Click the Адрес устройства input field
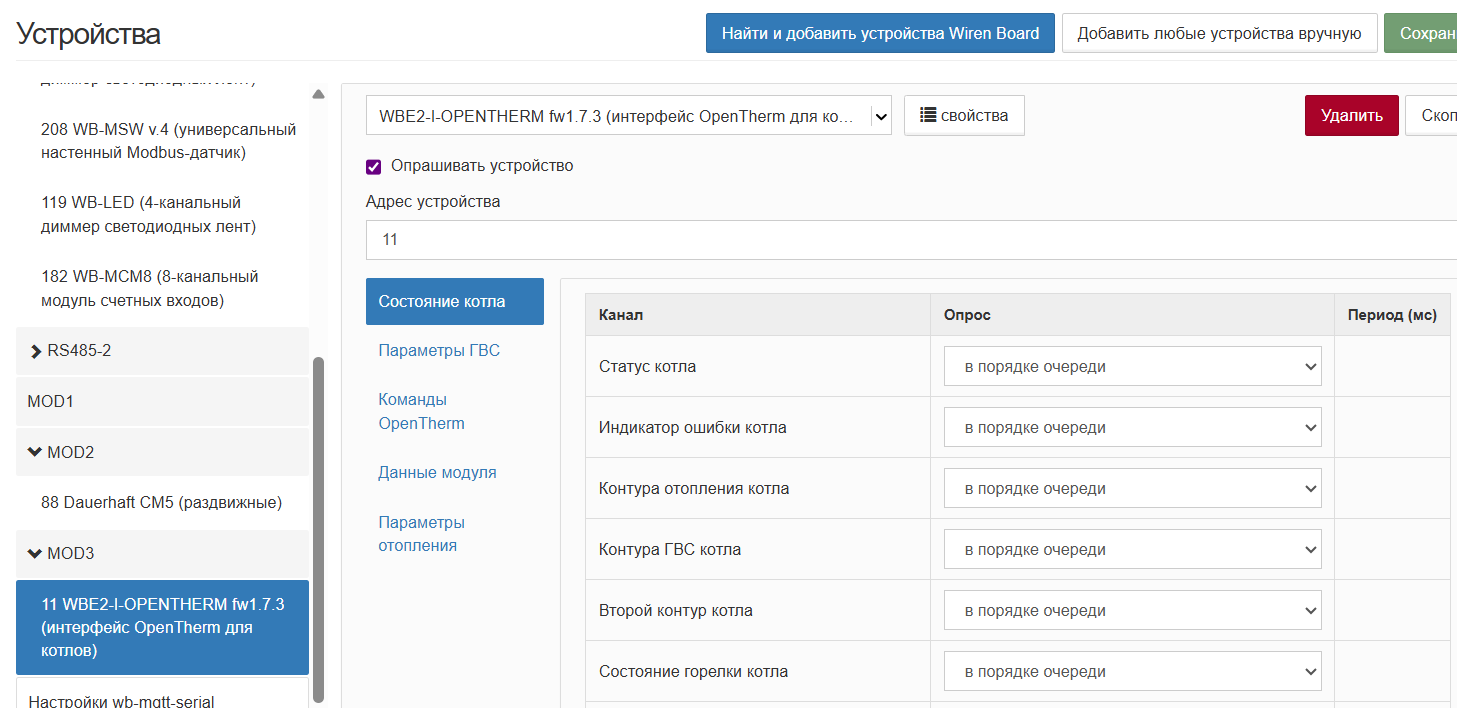Image resolution: width=1457 pixels, height=708 pixels. pos(910,240)
